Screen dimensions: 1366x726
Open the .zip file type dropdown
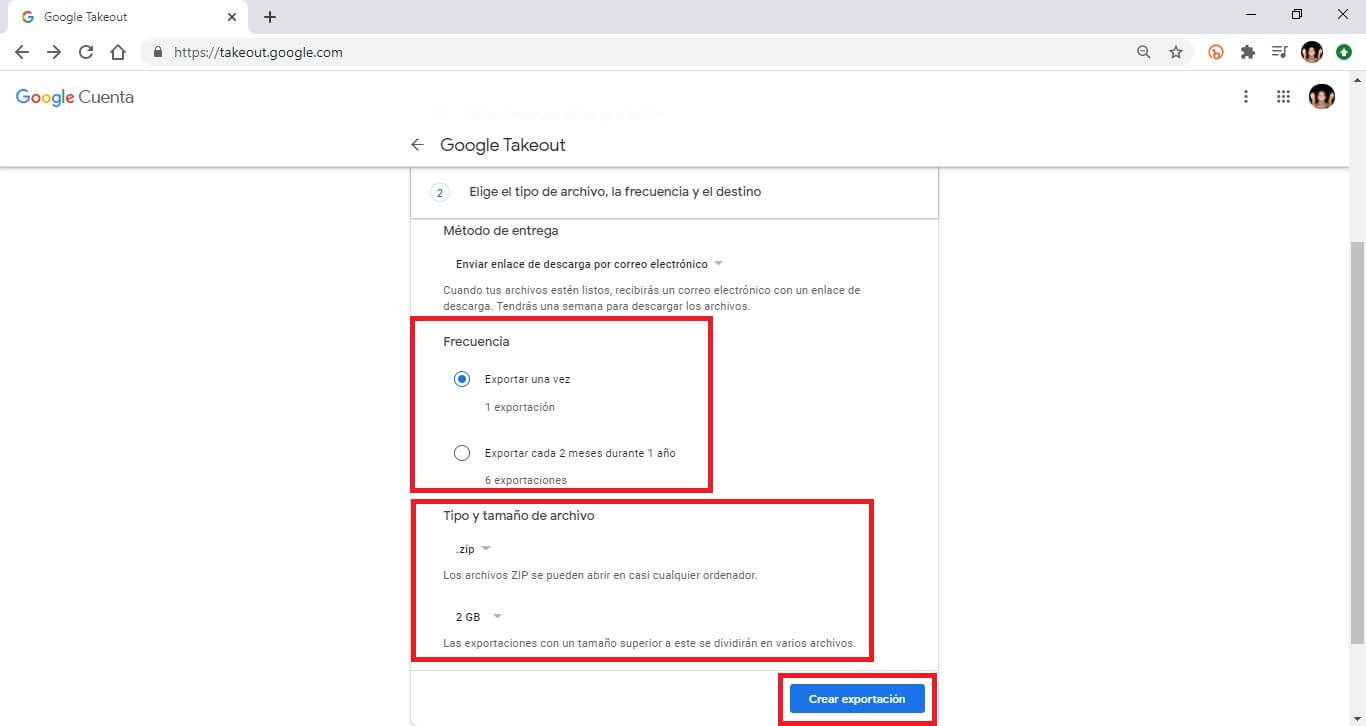click(x=473, y=549)
